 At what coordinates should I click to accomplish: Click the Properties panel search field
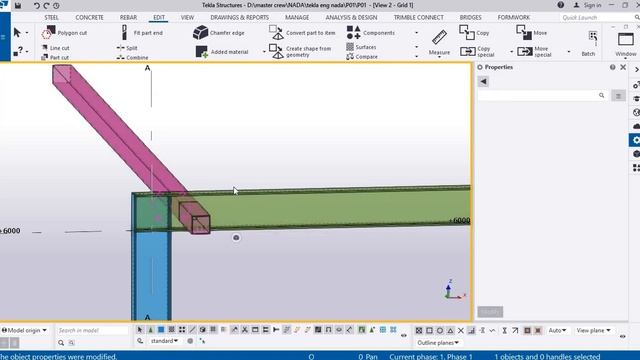542,96
